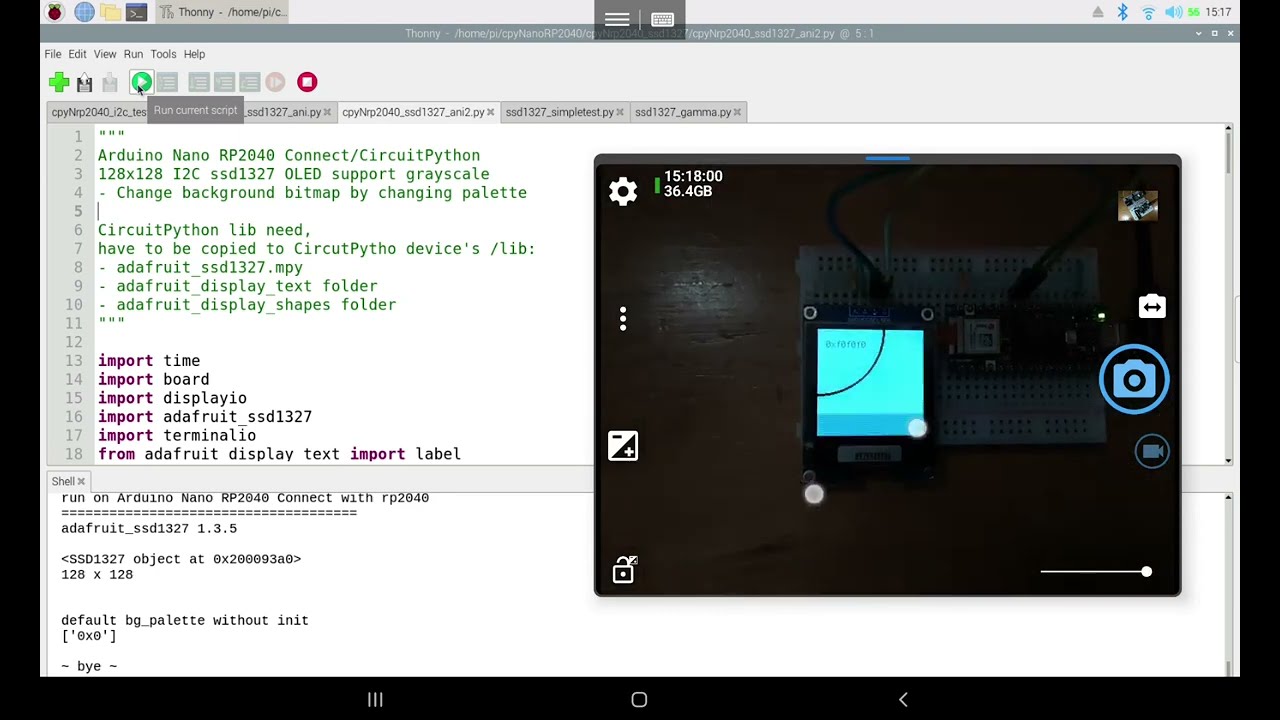Open last photo gallery thumbnail in camera
Image resolution: width=1280 pixels, height=720 pixels.
coord(1137,205)
